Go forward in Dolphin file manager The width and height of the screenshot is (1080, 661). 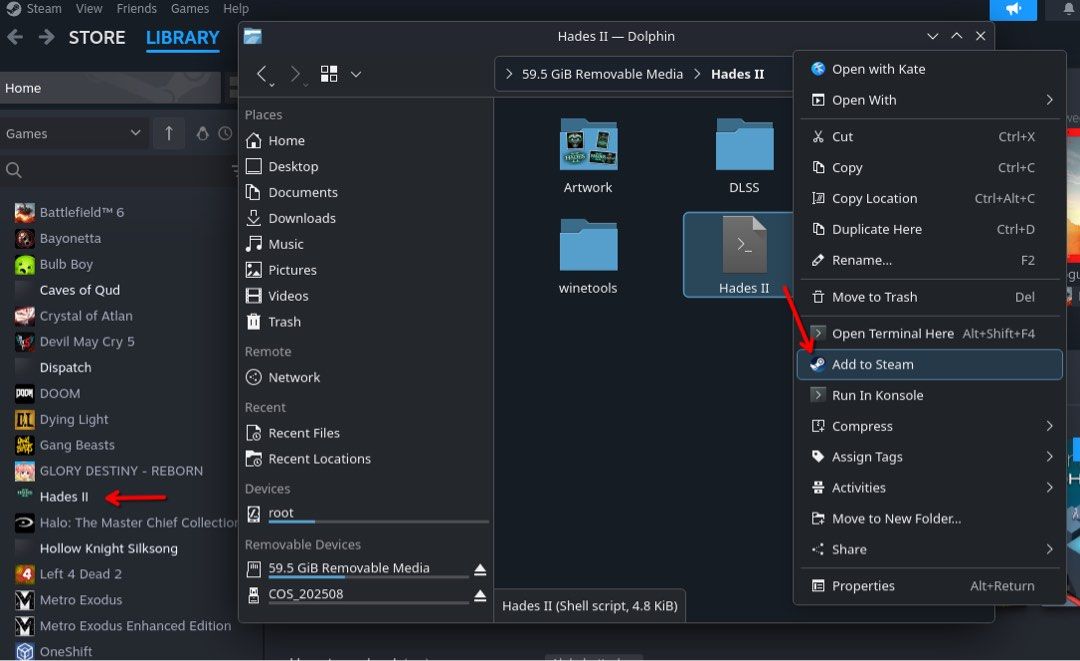pyautogui.click(x=295, y=74)
